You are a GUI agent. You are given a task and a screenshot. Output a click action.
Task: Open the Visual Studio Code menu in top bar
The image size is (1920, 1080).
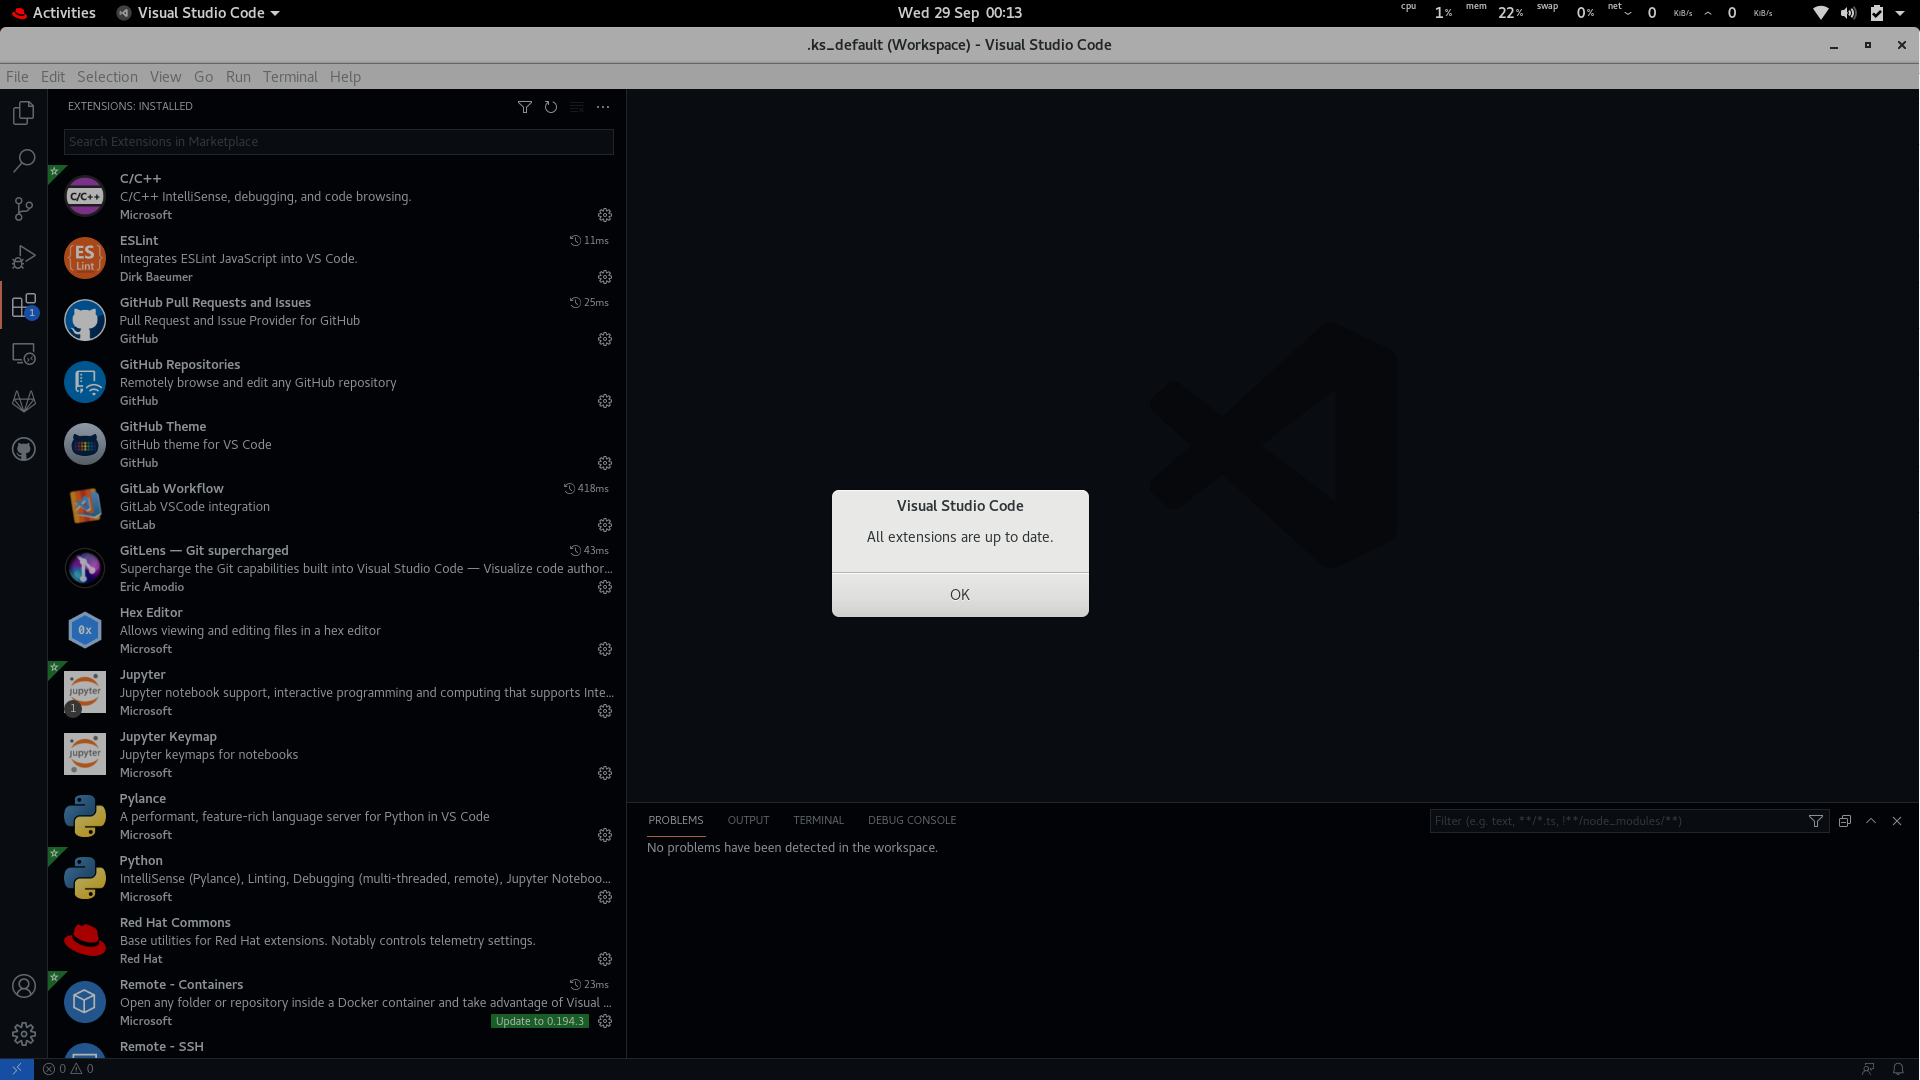197,13
